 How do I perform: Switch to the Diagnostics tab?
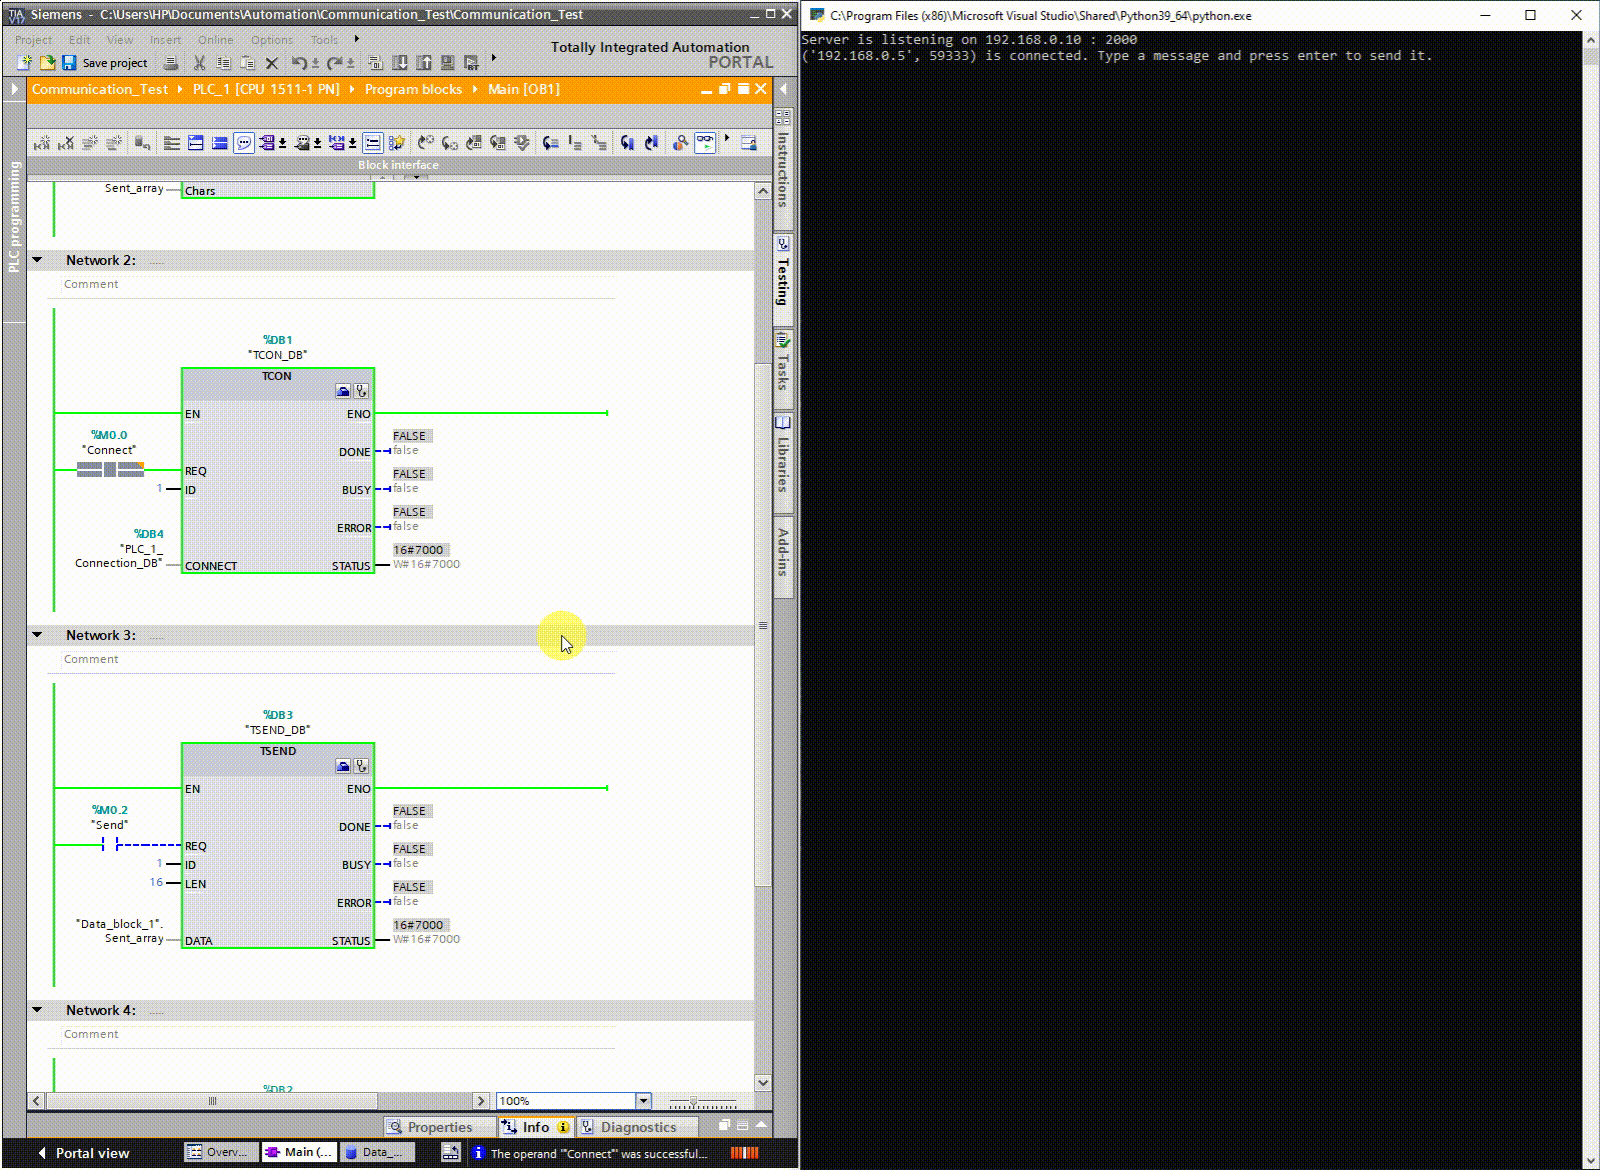pos(637,1126)
